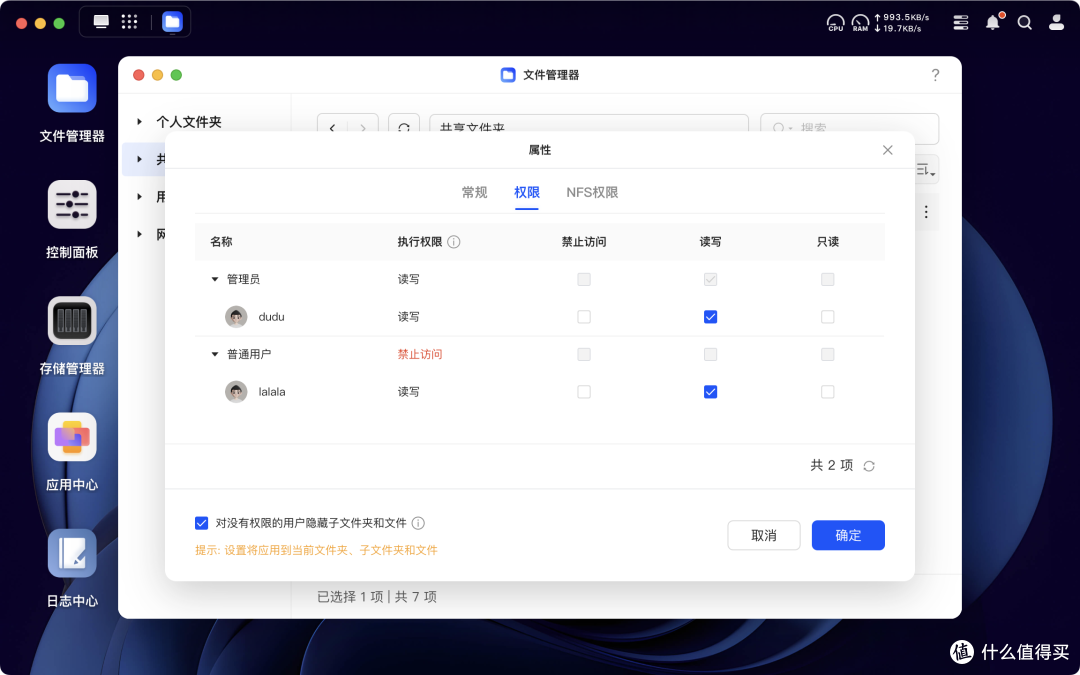The height and width of the screenshot is (675, 1080).
Task: Uncheck 读写 for user dudu
Action: (710, 317)
